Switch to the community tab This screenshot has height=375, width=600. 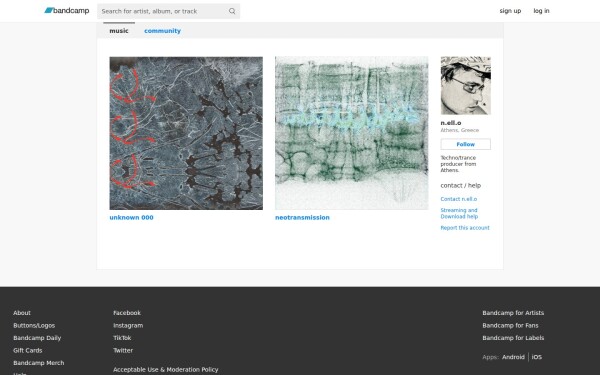[x=162, y=31]
